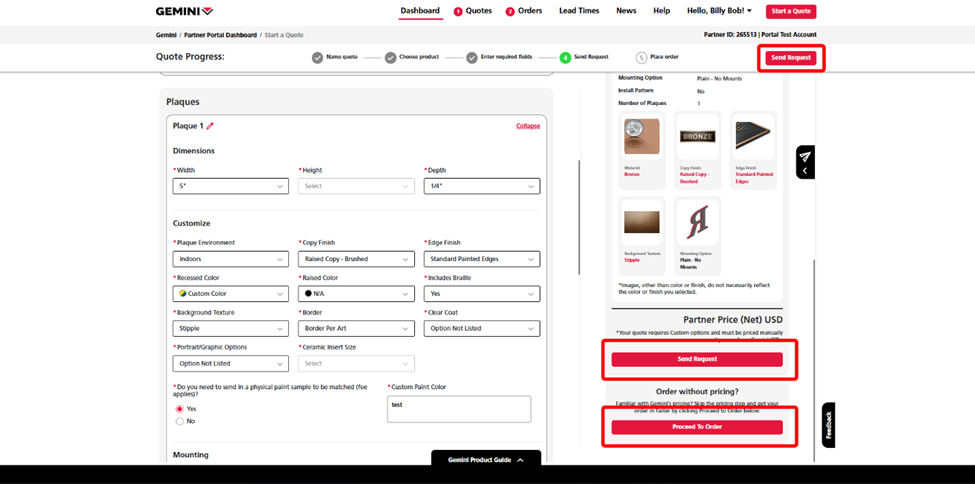This screenshot has height=484, width=975.
Task: Collapse the Plaque 1 section
Action: tap(528, 126)
